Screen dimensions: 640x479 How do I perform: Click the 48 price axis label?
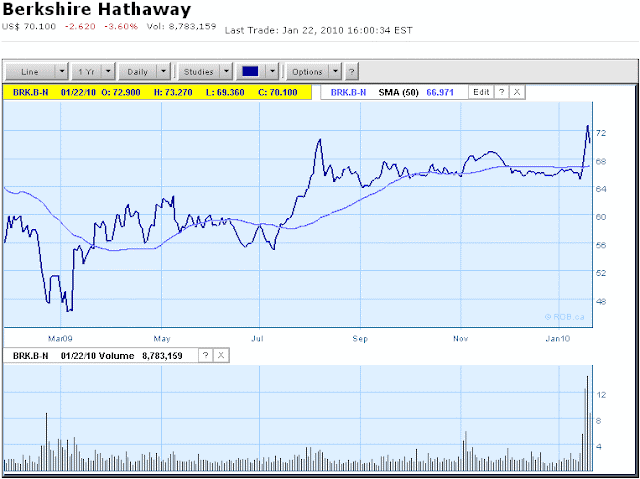pos(601,302)
